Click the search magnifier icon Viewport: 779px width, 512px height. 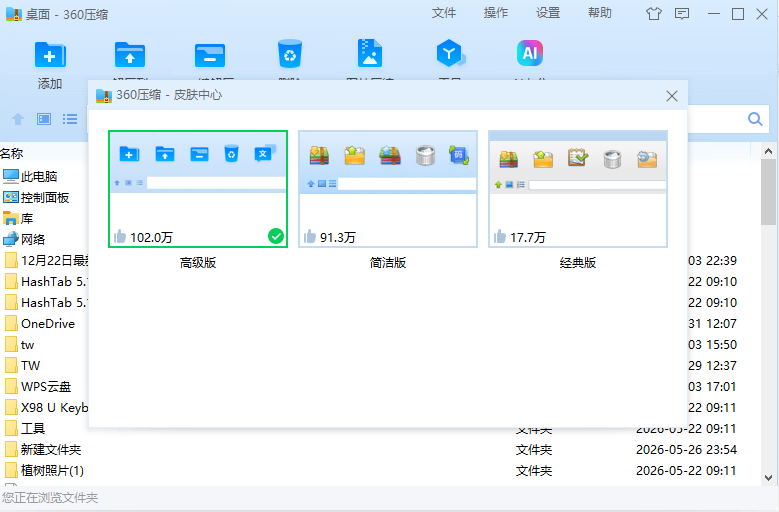(x=755, y=119)
